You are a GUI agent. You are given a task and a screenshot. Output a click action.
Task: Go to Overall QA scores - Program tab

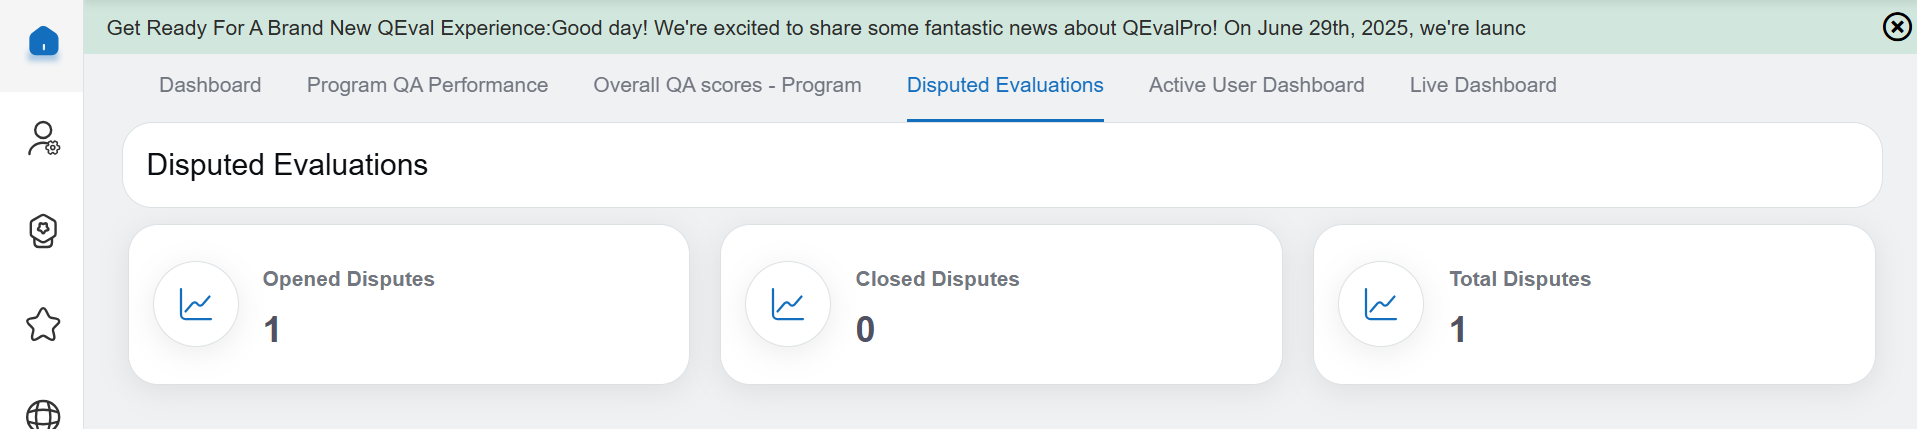click(x=727, y=86)
